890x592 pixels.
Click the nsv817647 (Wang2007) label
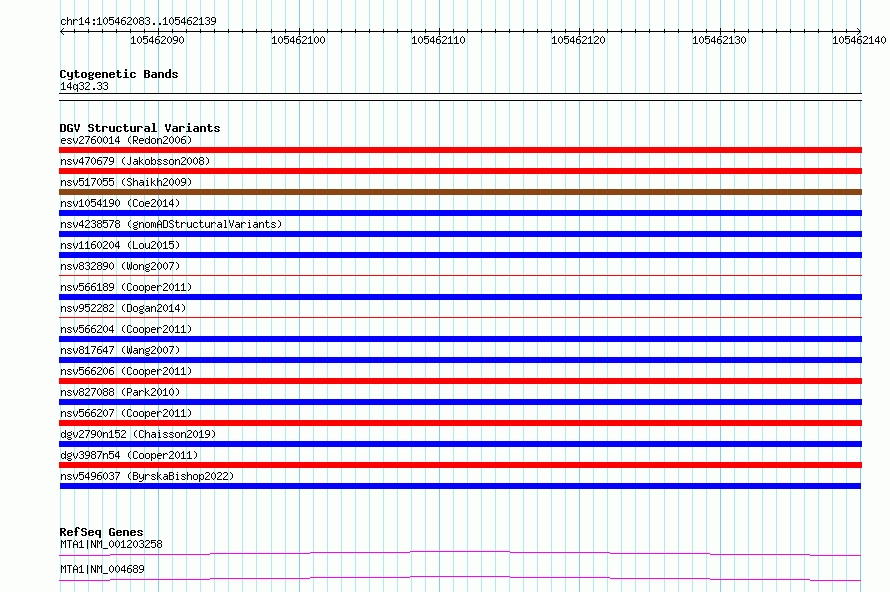click(x=120, y=350)
